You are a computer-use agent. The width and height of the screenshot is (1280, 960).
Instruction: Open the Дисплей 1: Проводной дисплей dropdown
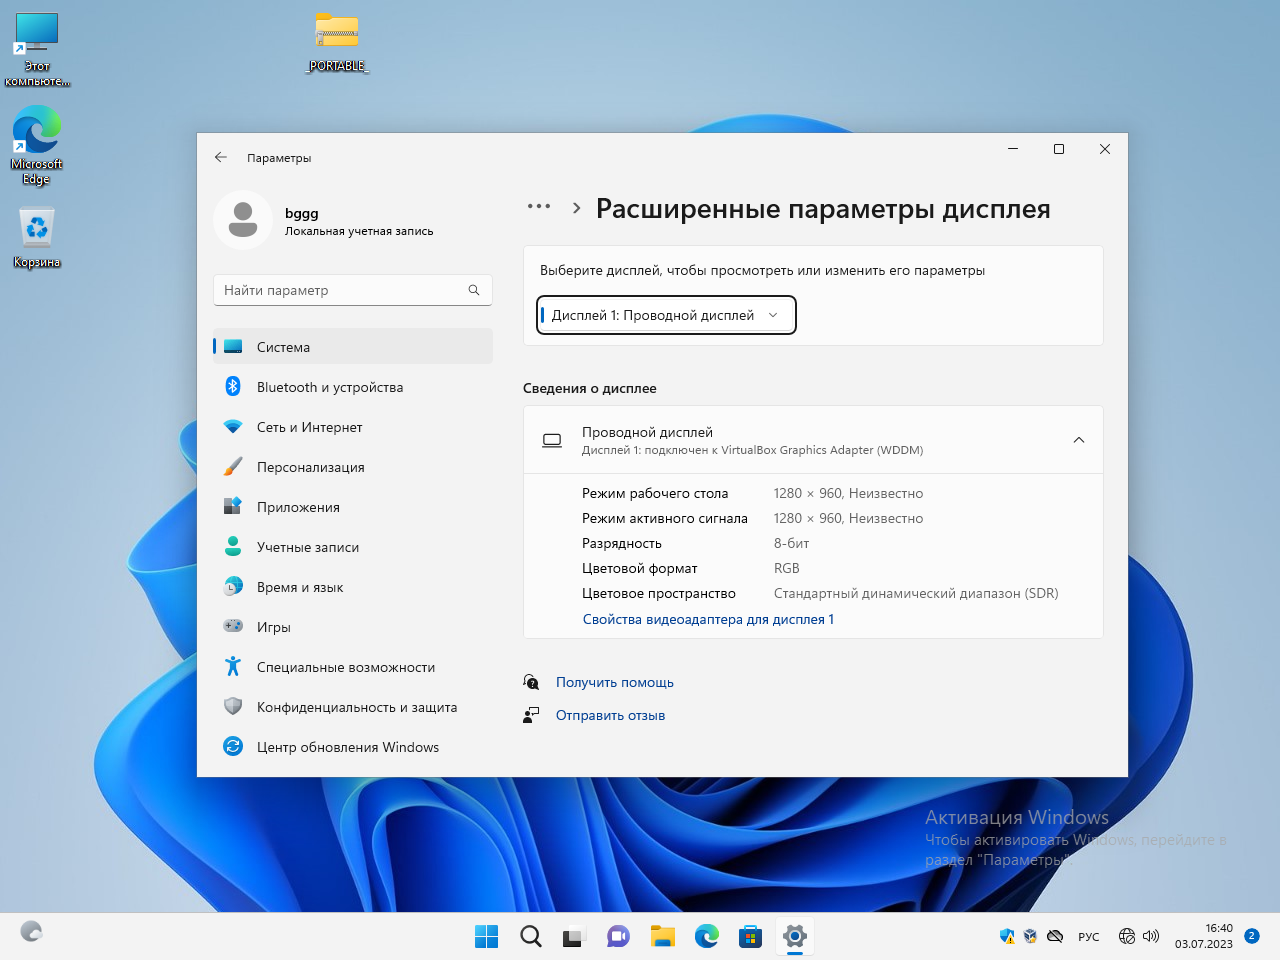666,315
